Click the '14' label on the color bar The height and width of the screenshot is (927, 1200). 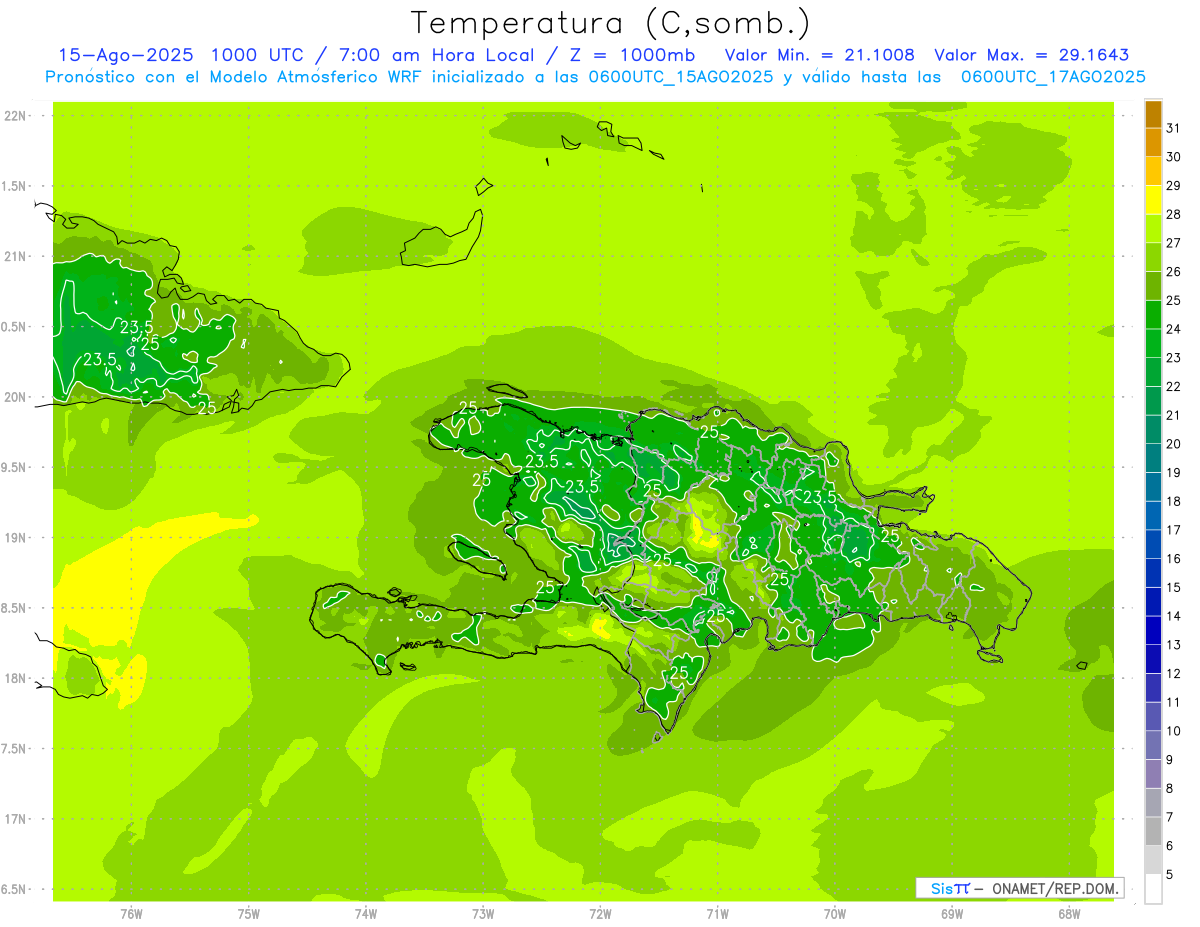1173,616
